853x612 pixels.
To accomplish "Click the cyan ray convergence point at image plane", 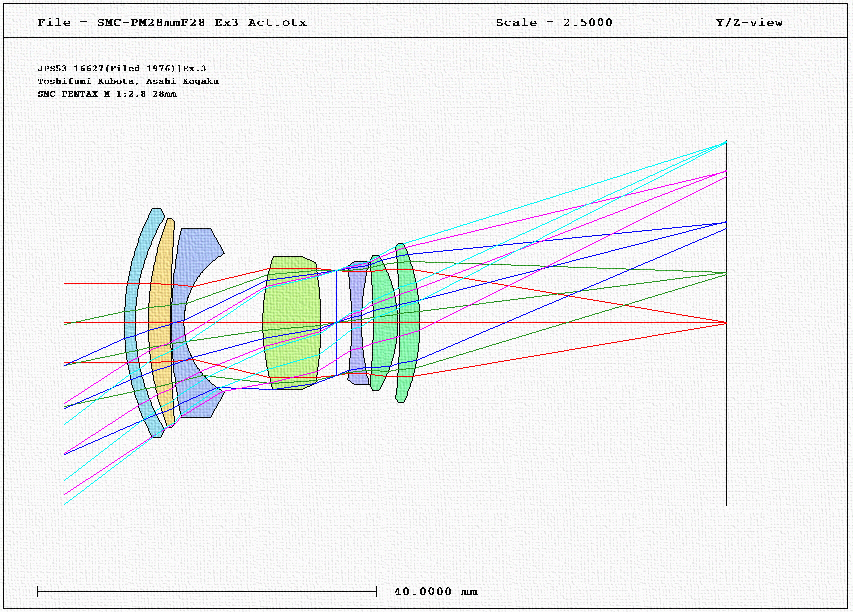I will tap(726, 142).
